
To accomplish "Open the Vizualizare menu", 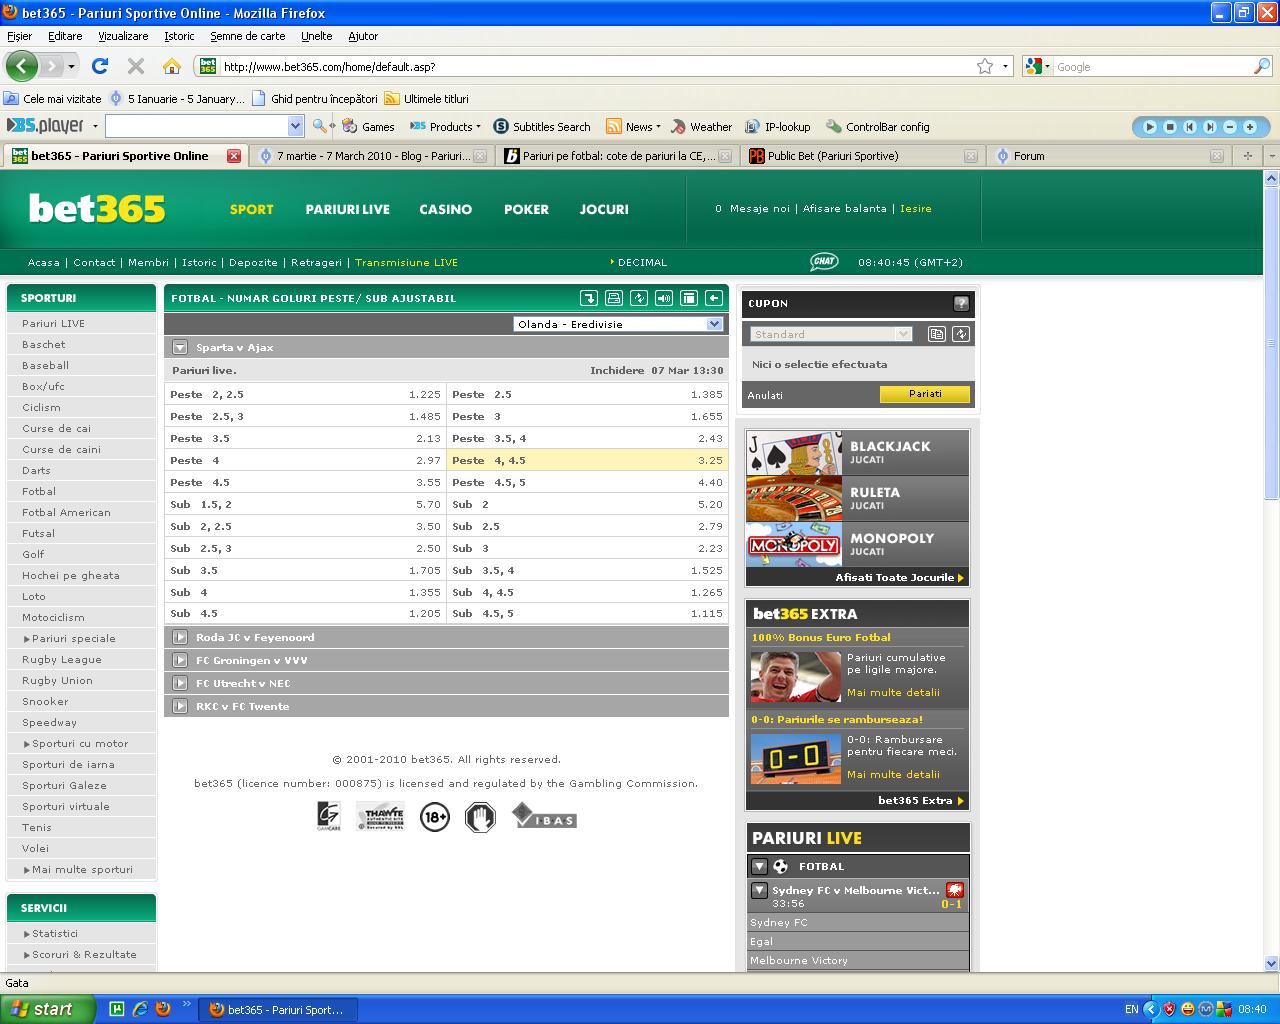I will coord(123,36).
